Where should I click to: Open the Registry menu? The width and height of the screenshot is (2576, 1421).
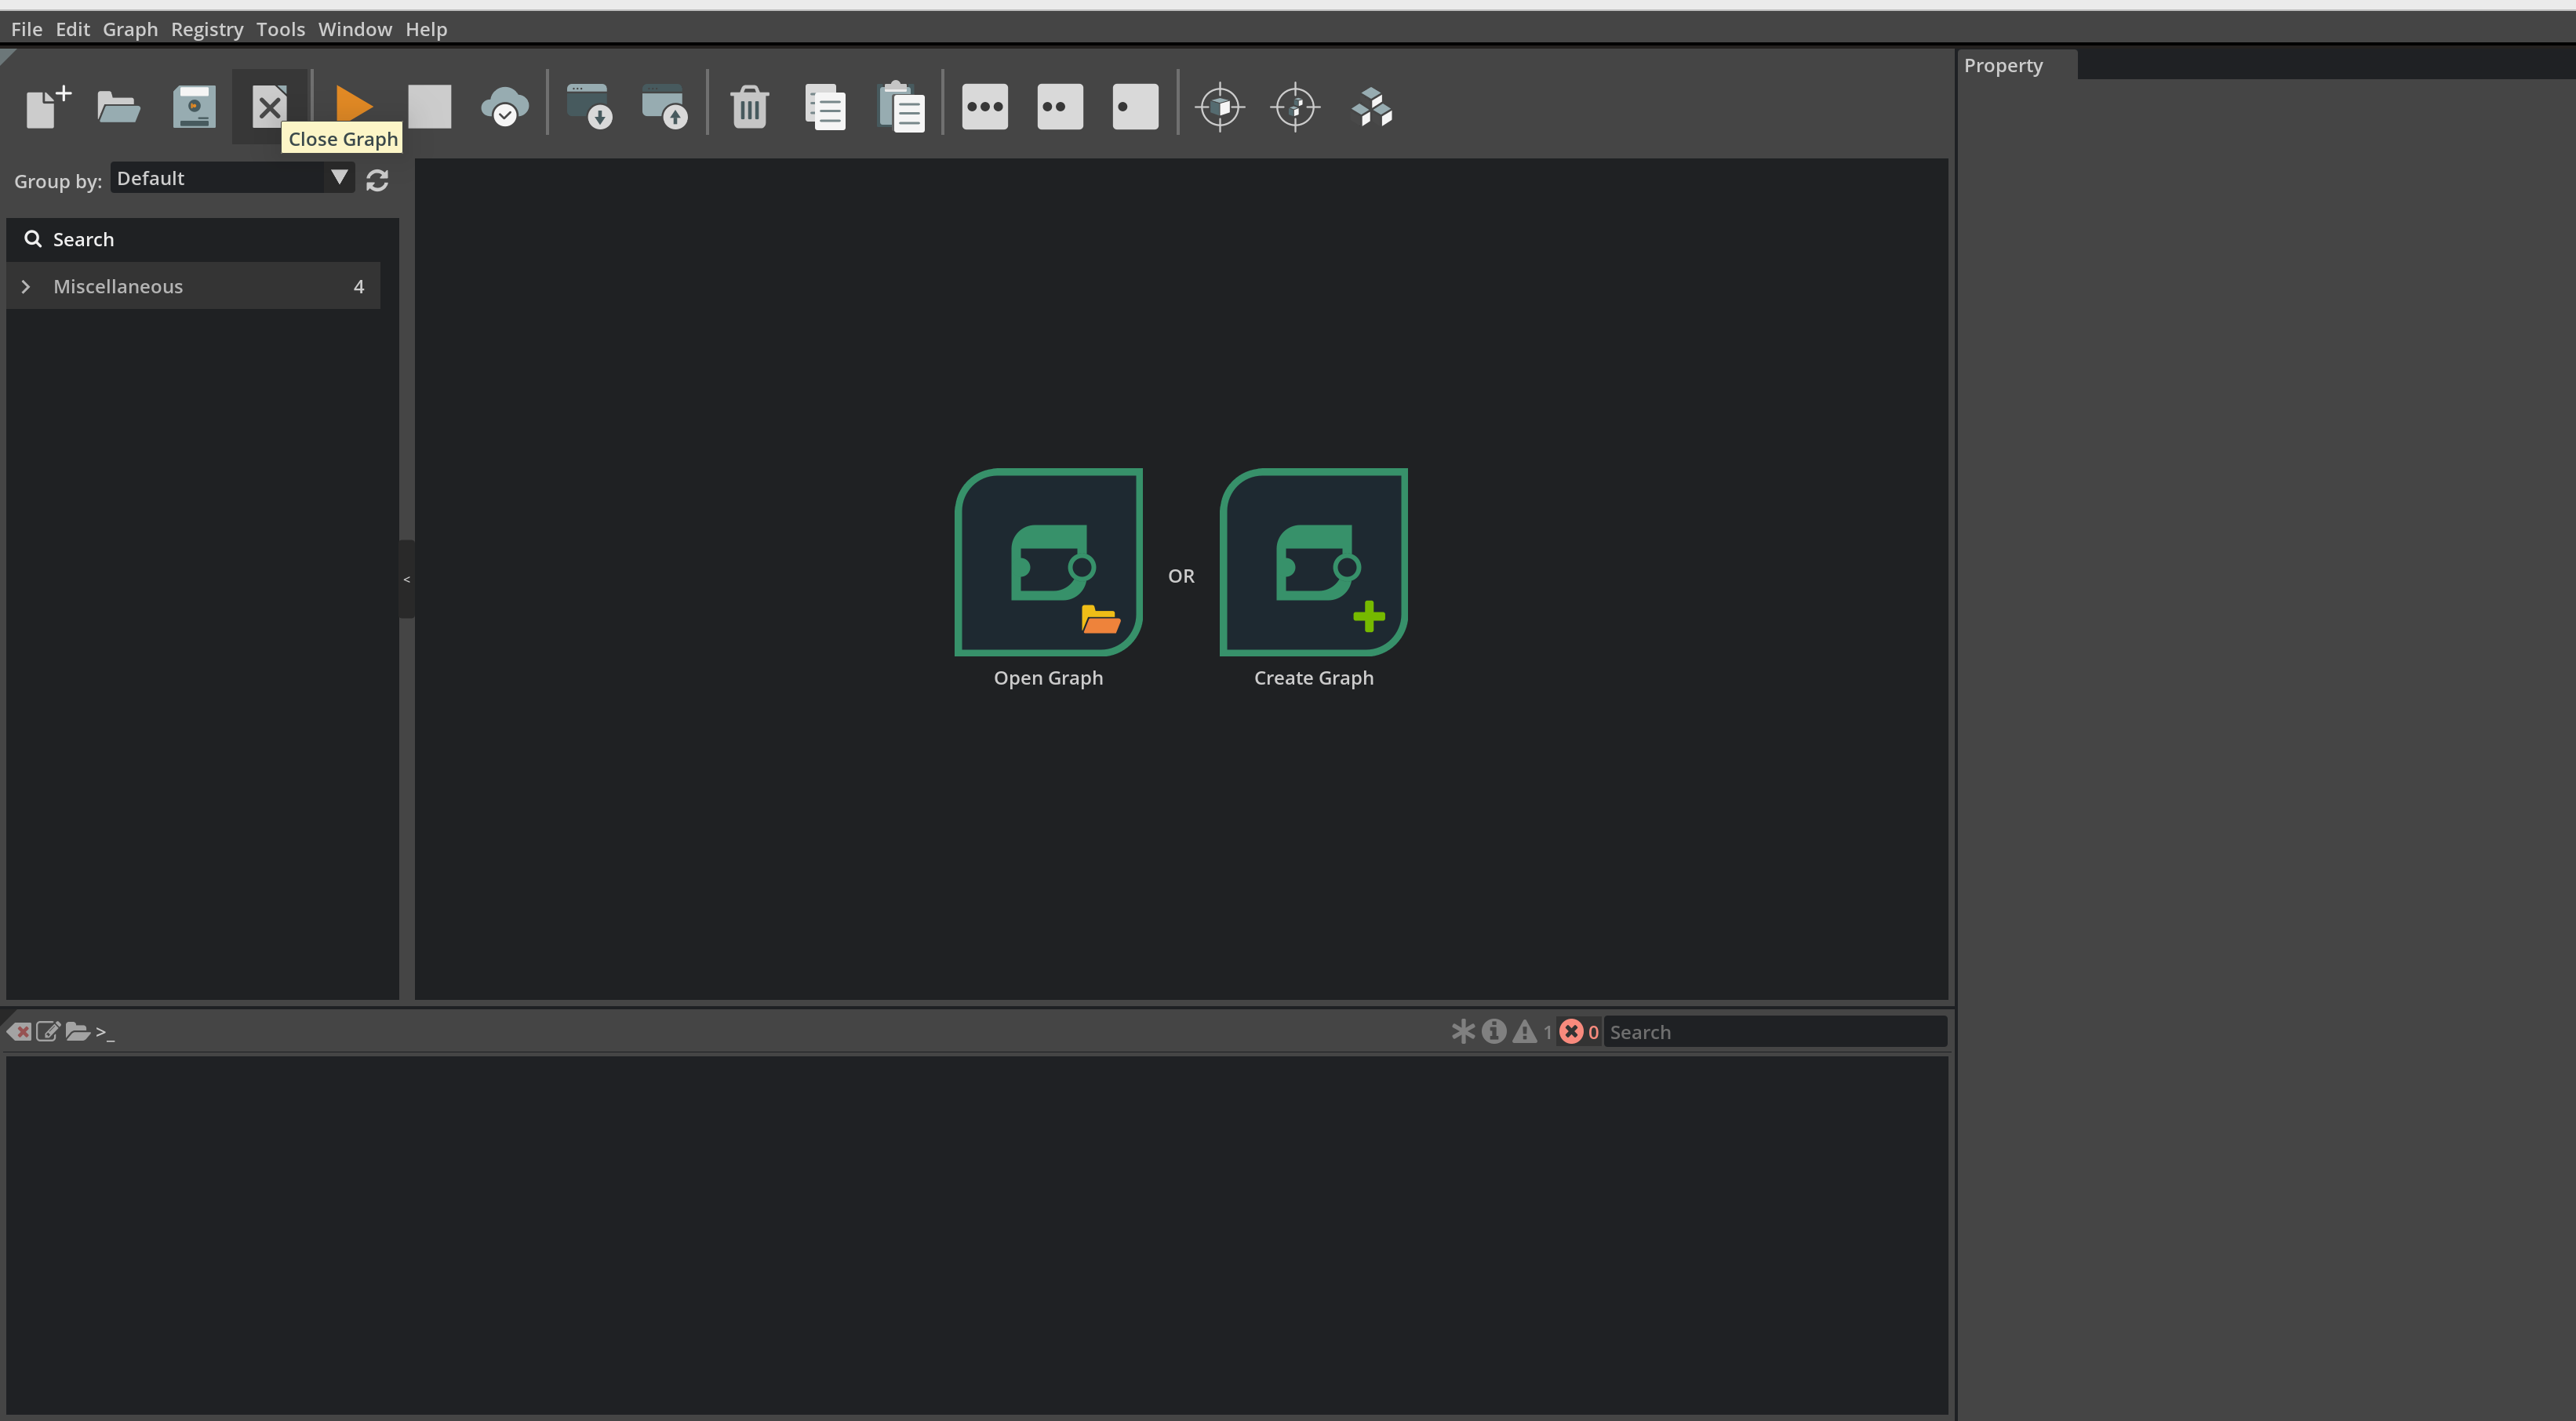coord(207,29)
